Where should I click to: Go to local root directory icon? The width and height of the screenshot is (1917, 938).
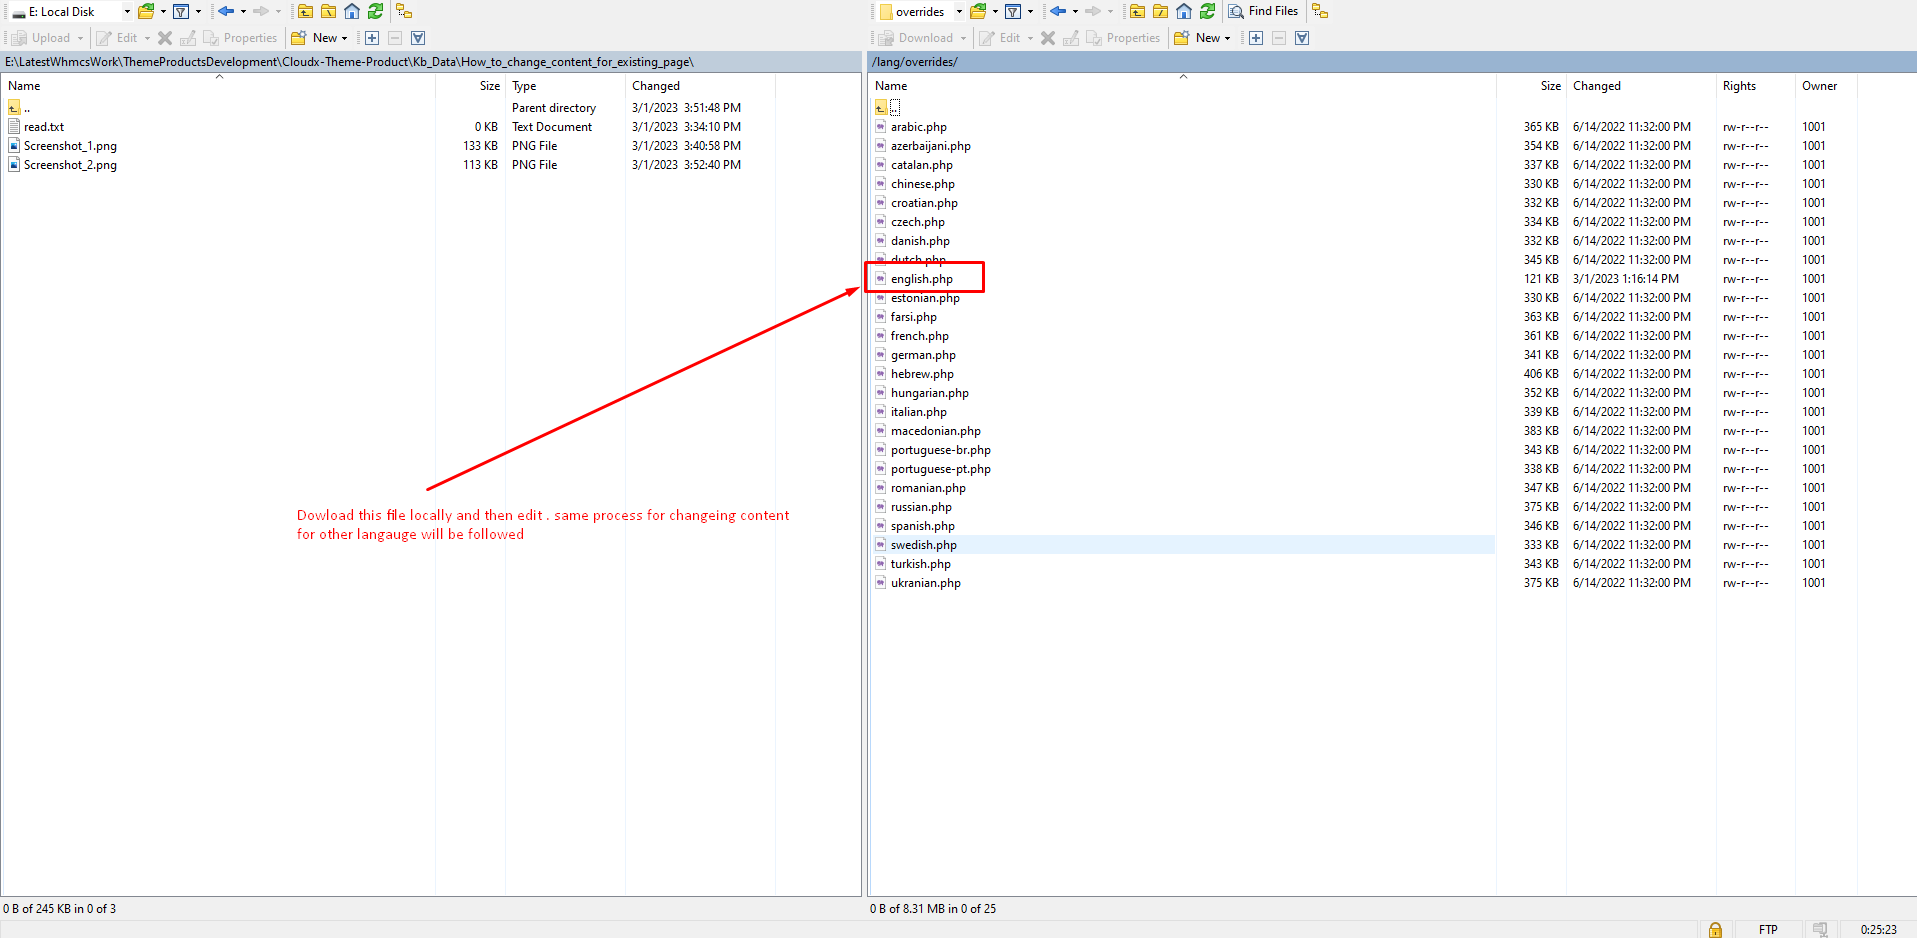tap(328, 11)
